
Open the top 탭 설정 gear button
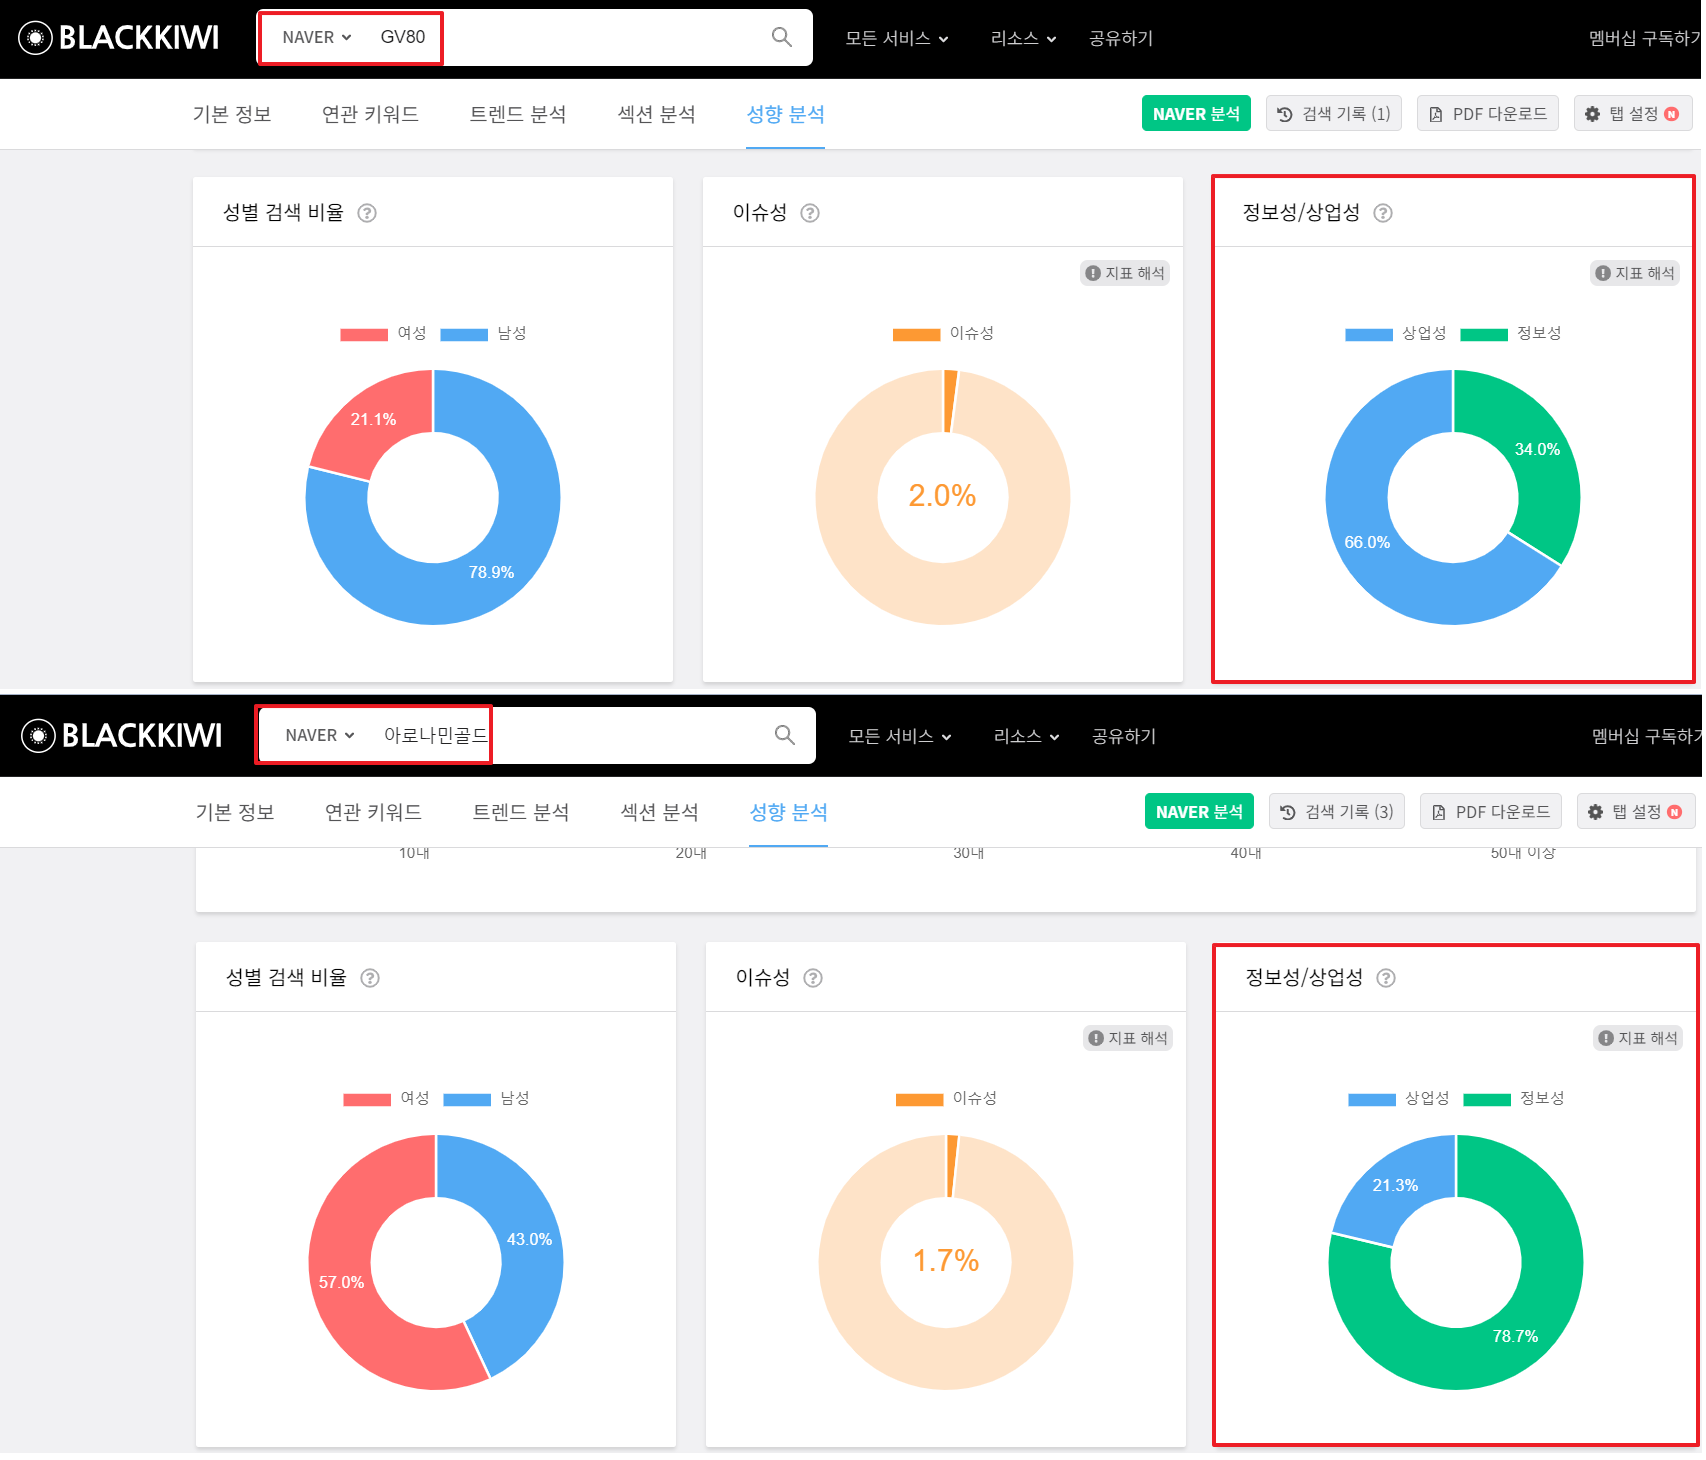1633,114
